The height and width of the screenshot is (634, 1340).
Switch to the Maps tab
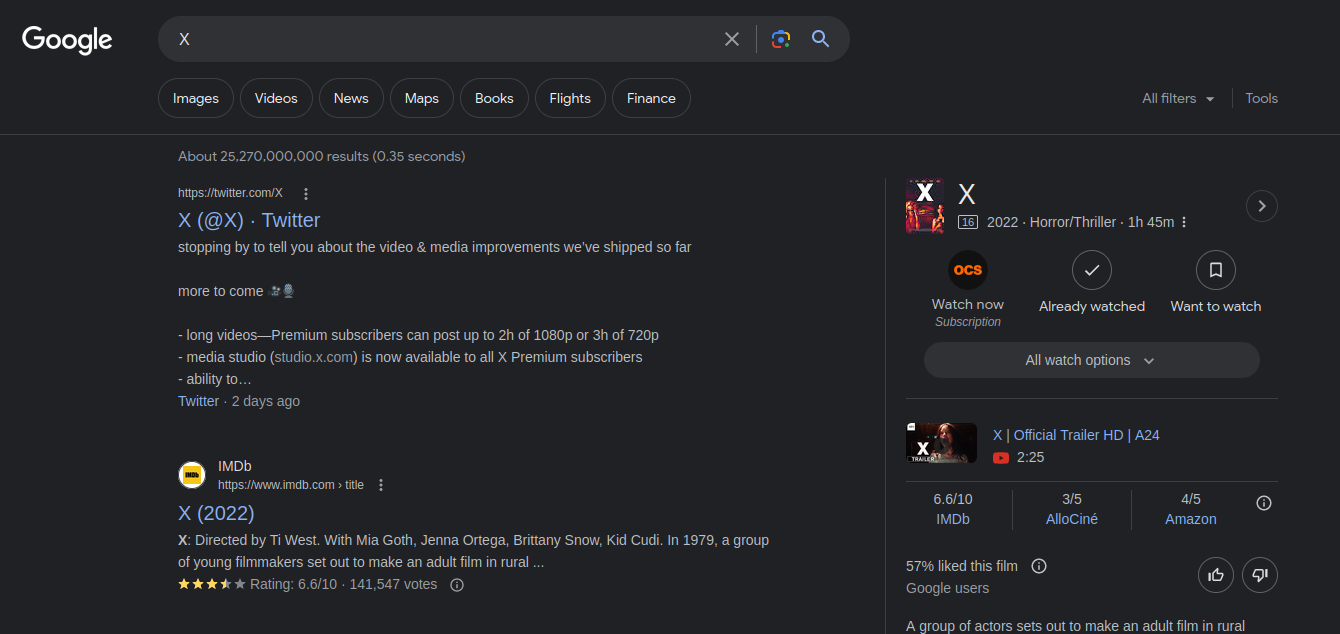click(422, 98)
